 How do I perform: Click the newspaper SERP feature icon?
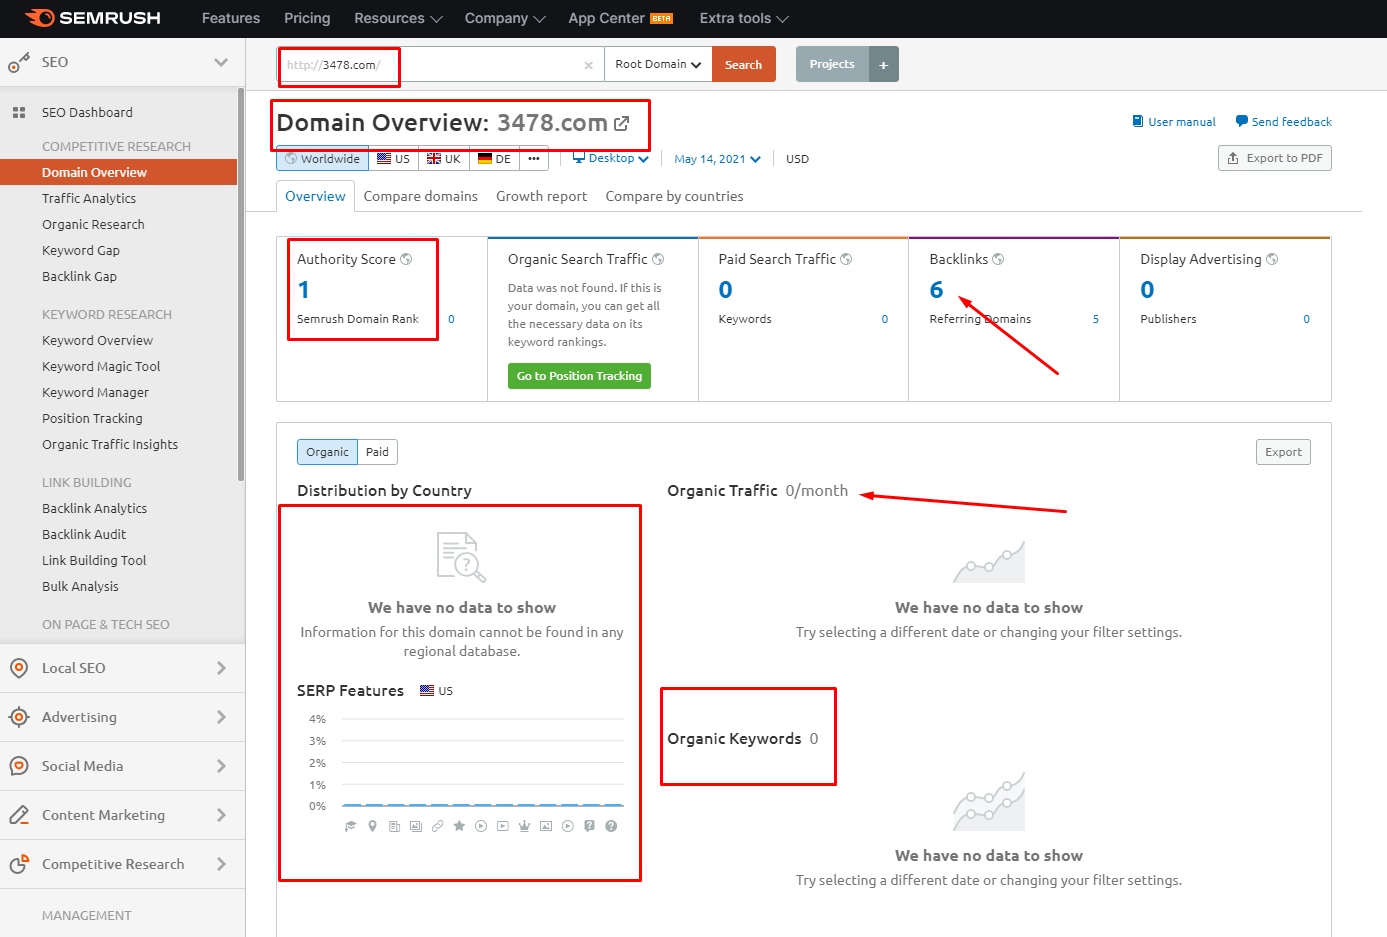394,826
